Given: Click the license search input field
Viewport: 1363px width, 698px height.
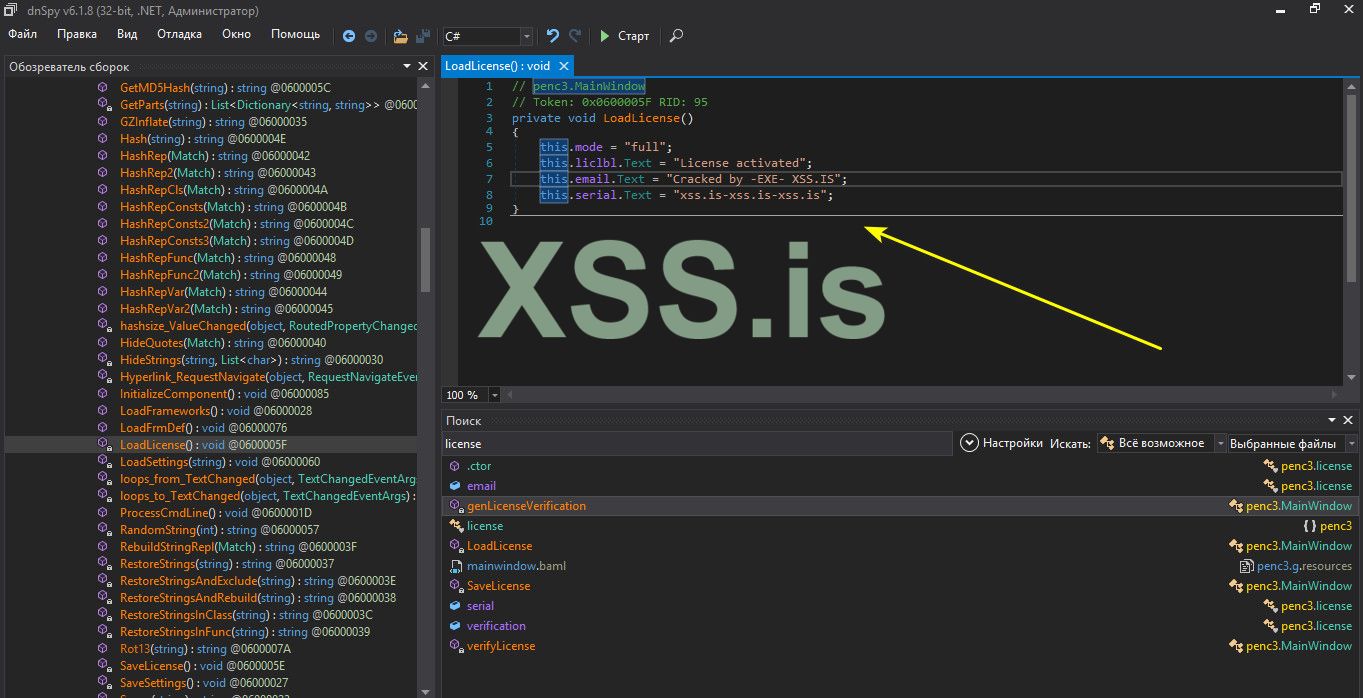Looking at the screenshot, I should pyautogui.click(x=696, y=443).
